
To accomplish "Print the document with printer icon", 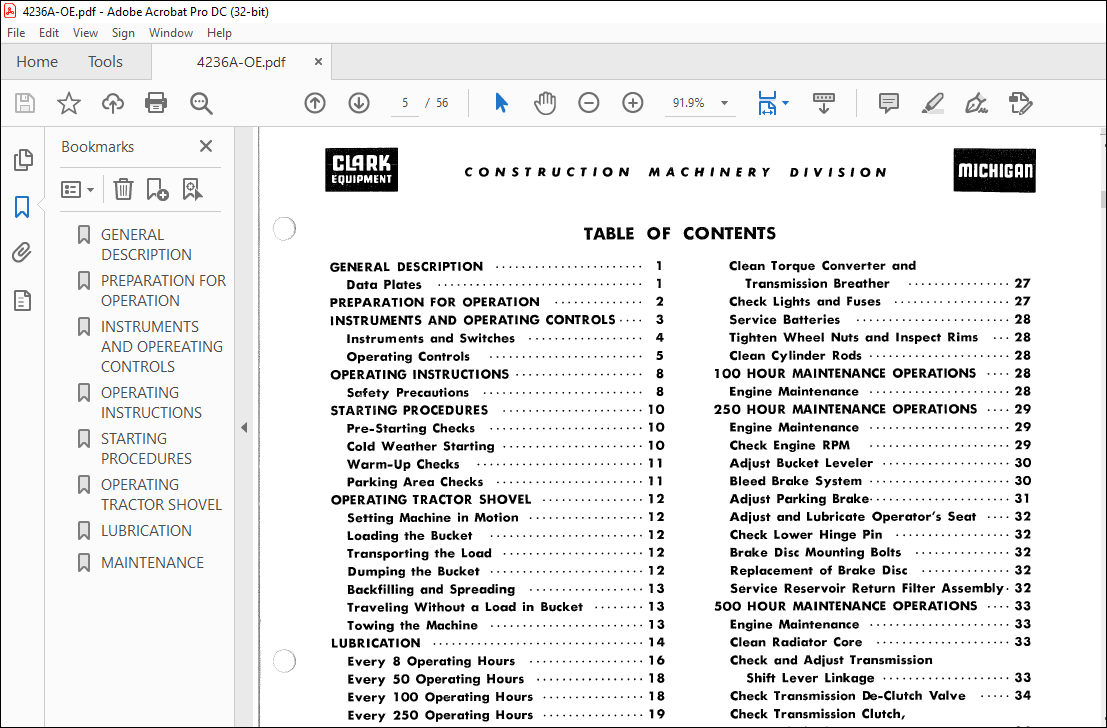I will pos(156,103).
